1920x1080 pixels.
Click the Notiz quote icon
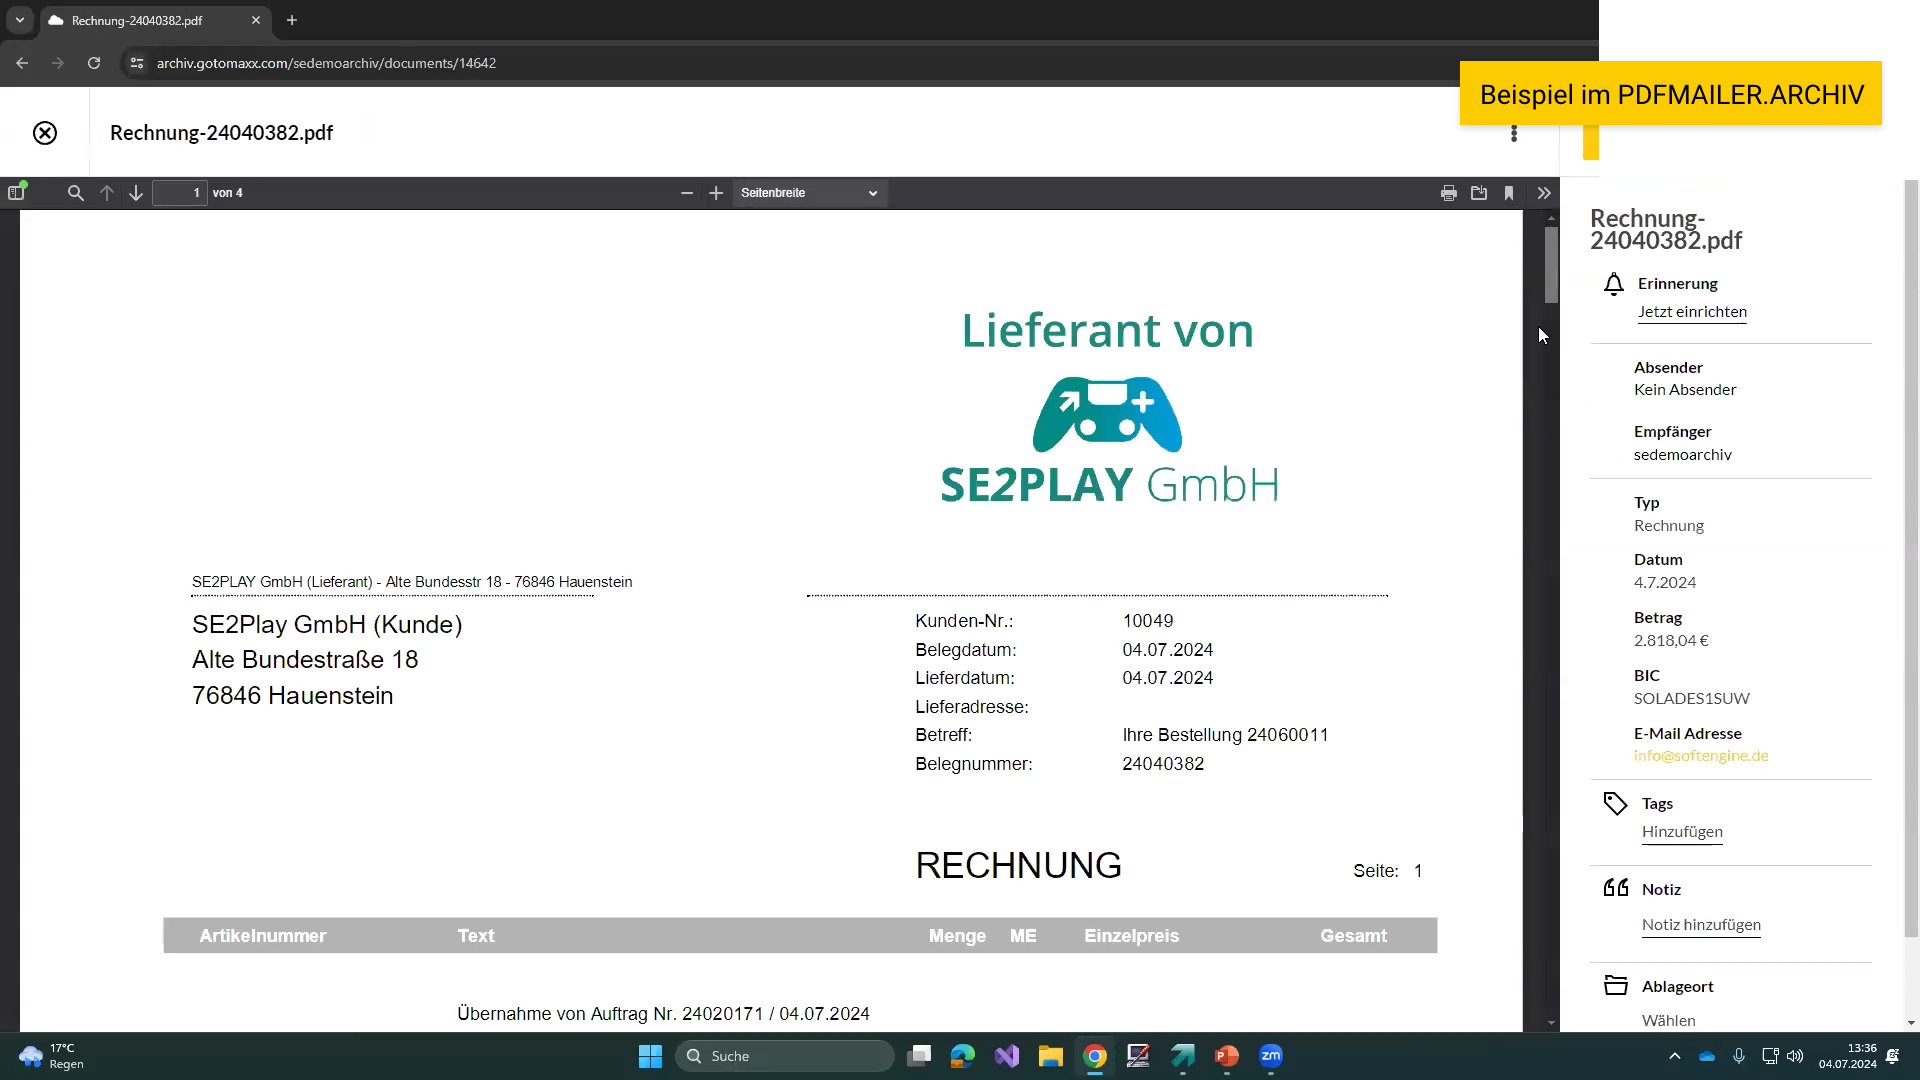tap(1616, 888)
